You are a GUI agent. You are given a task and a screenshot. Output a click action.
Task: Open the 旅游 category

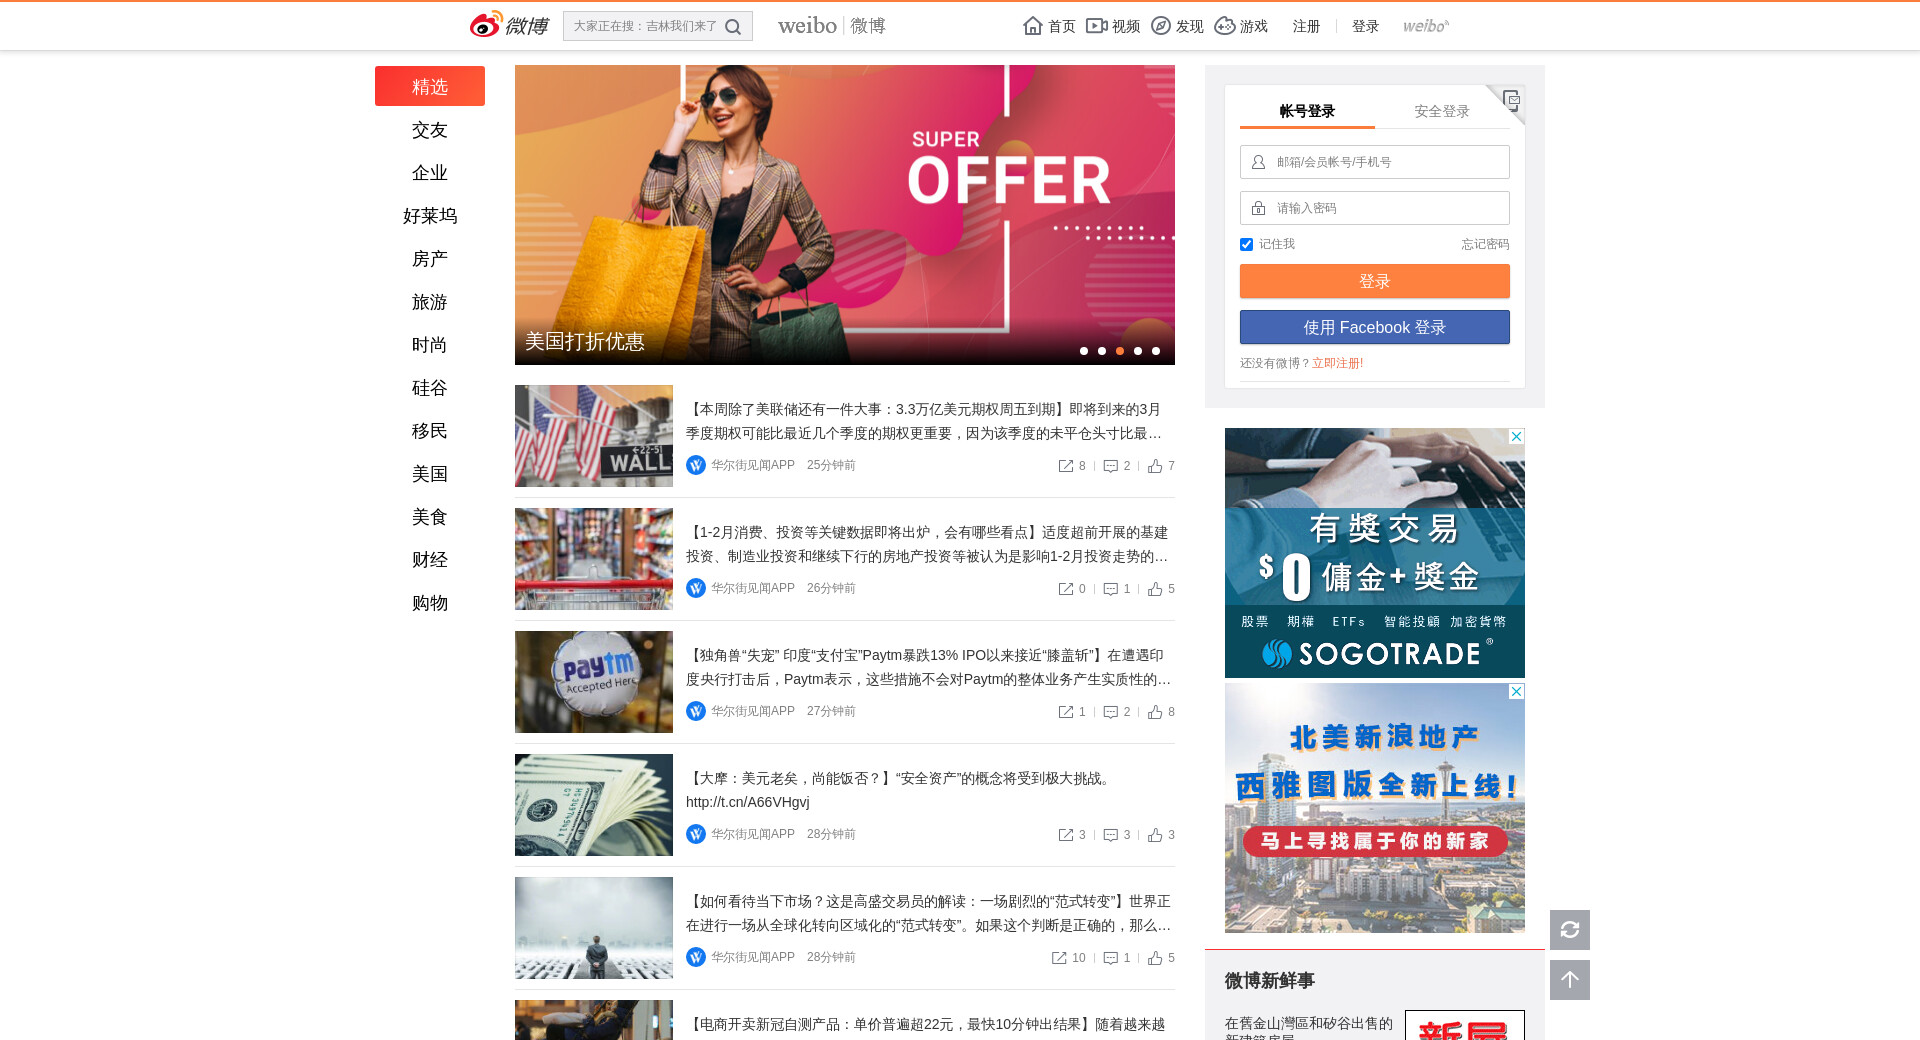[x=430, y=302]
